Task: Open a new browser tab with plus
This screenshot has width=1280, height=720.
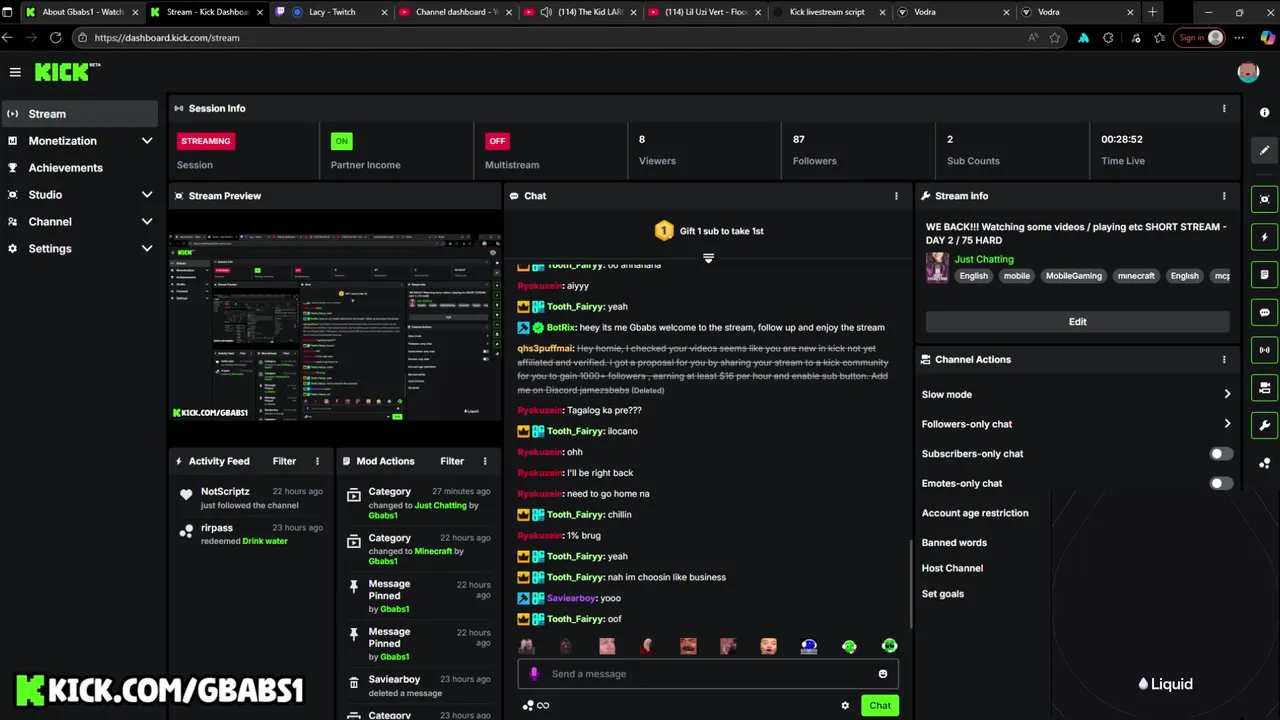Action: [1152, 12]
